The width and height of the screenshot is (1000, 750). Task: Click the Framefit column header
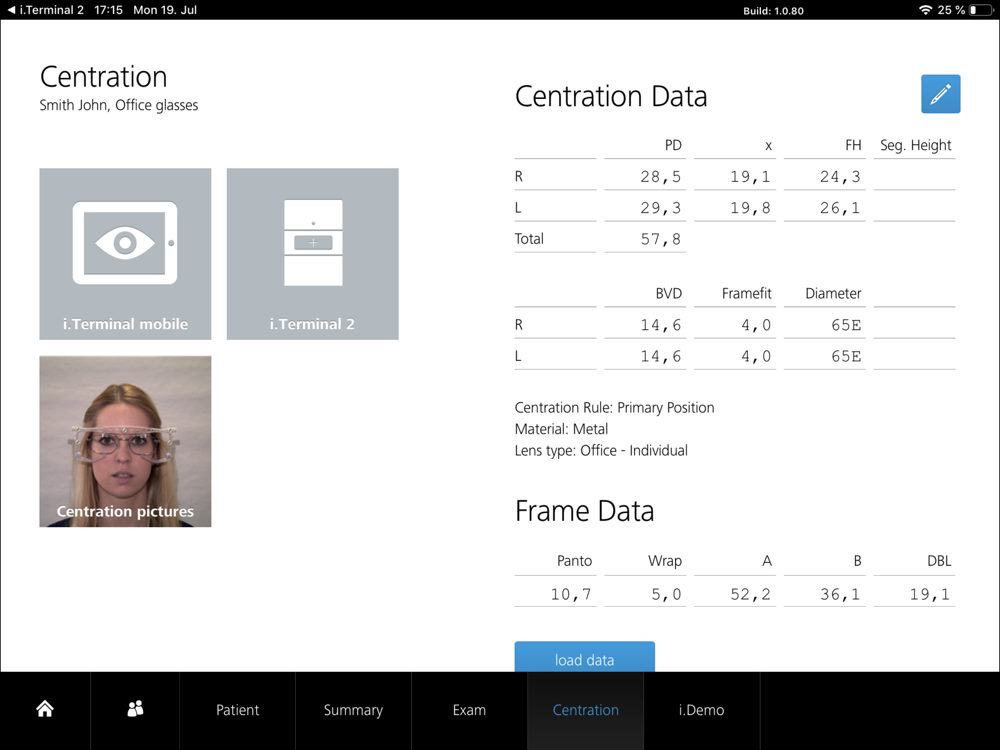[746, 293]
